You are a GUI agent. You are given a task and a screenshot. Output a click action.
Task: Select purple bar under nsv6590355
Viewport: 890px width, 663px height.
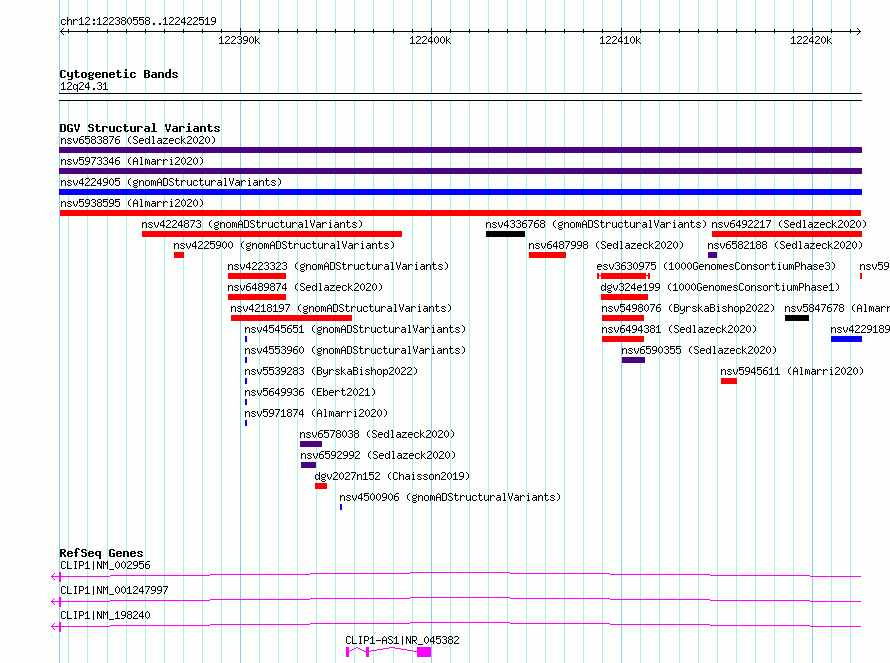pyautogui.click(x=633, y=360)
